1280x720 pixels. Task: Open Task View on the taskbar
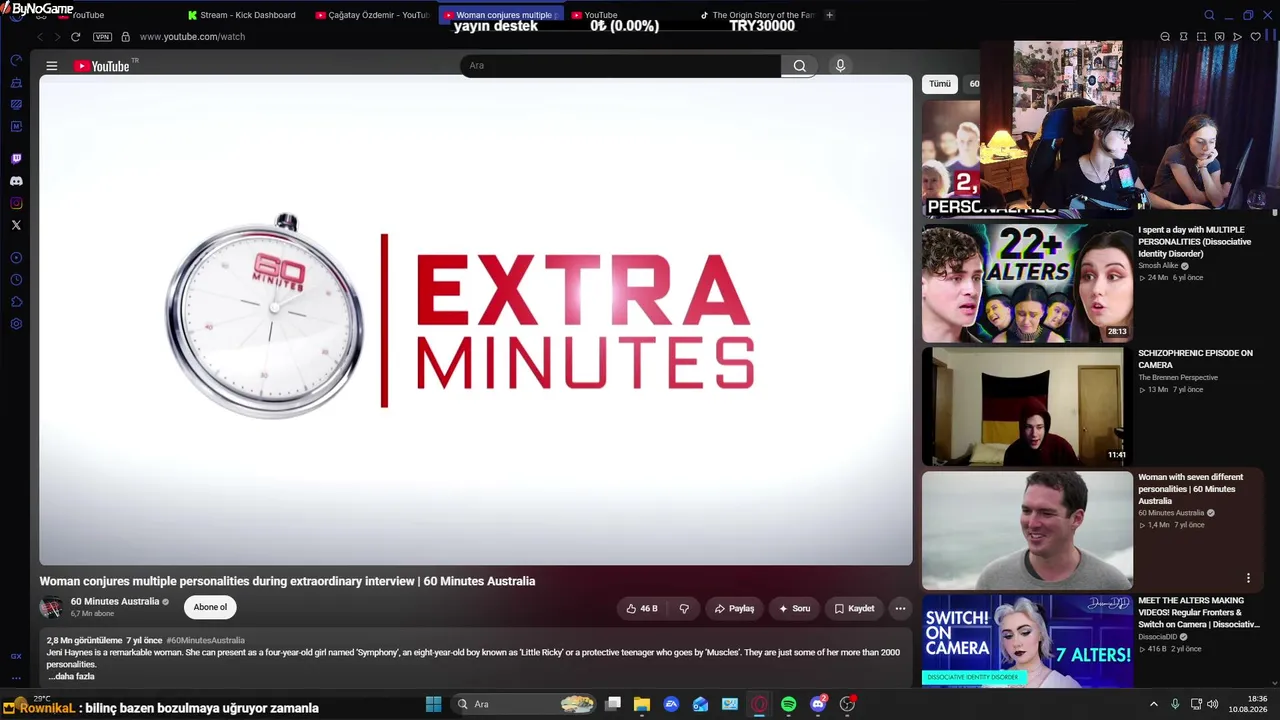coord(613,704)
